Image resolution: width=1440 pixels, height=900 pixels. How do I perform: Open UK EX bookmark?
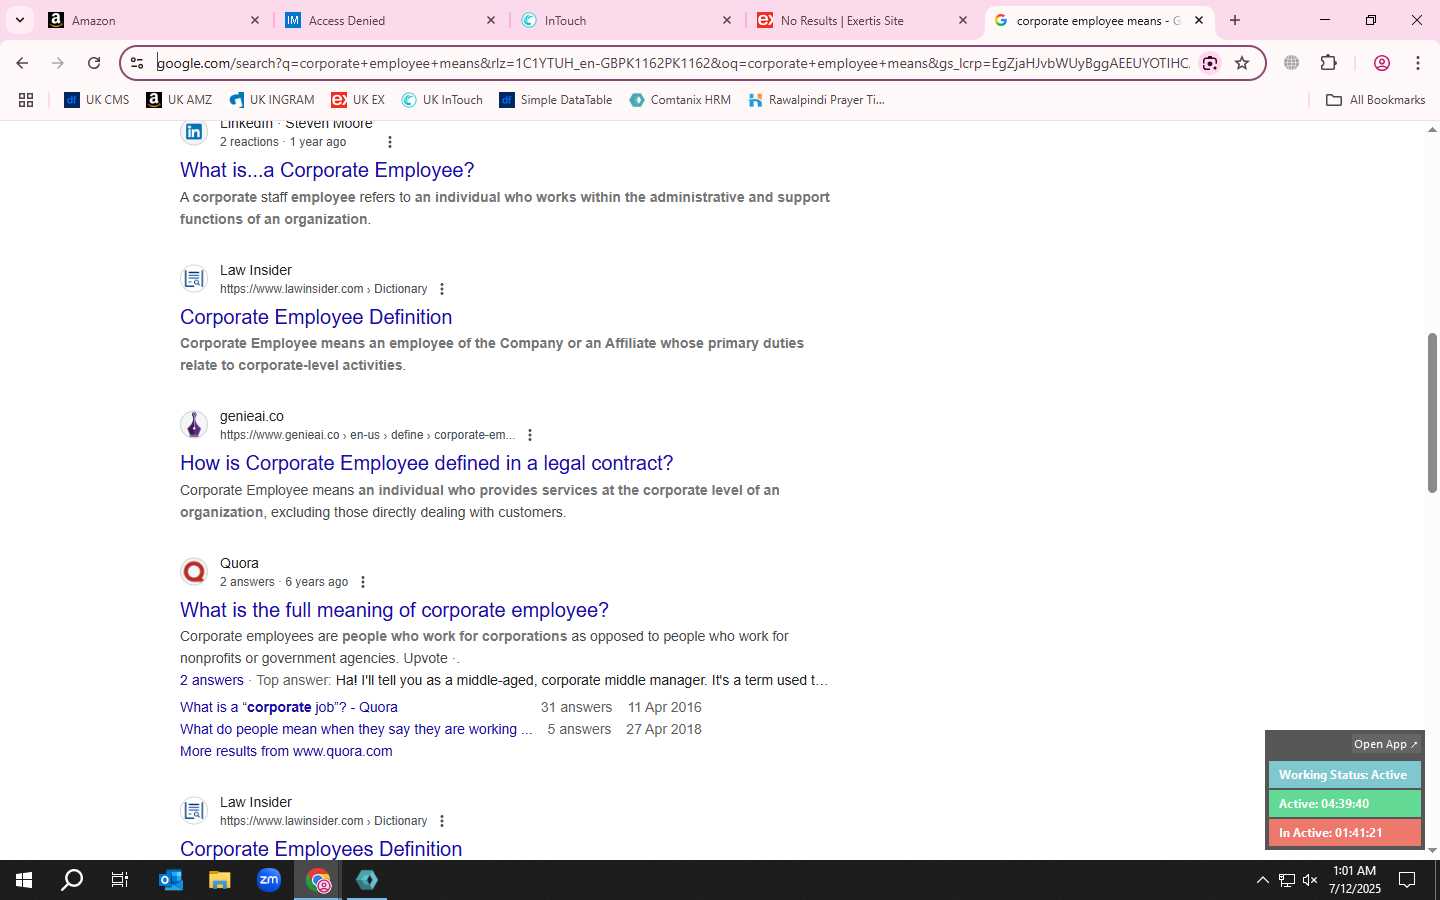(x=358, y=100)
